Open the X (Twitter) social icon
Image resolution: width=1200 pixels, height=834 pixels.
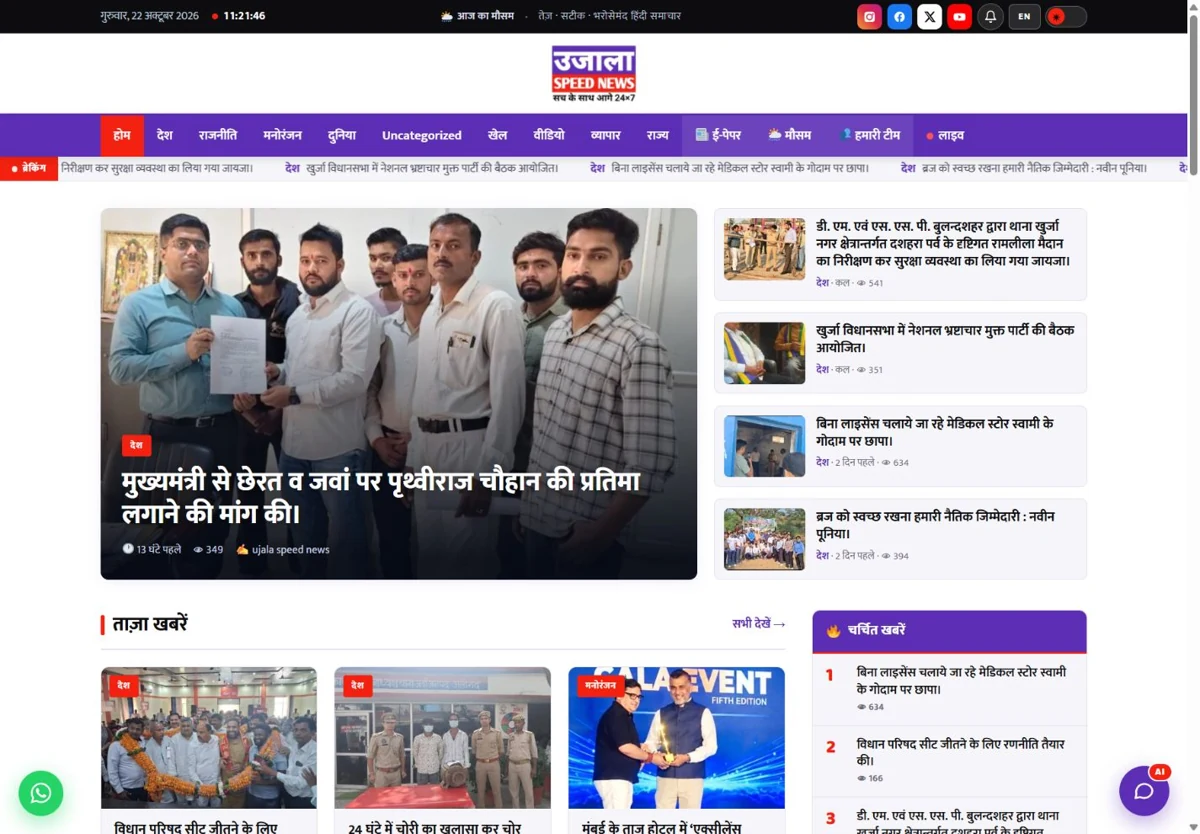[x=930, y=17]
